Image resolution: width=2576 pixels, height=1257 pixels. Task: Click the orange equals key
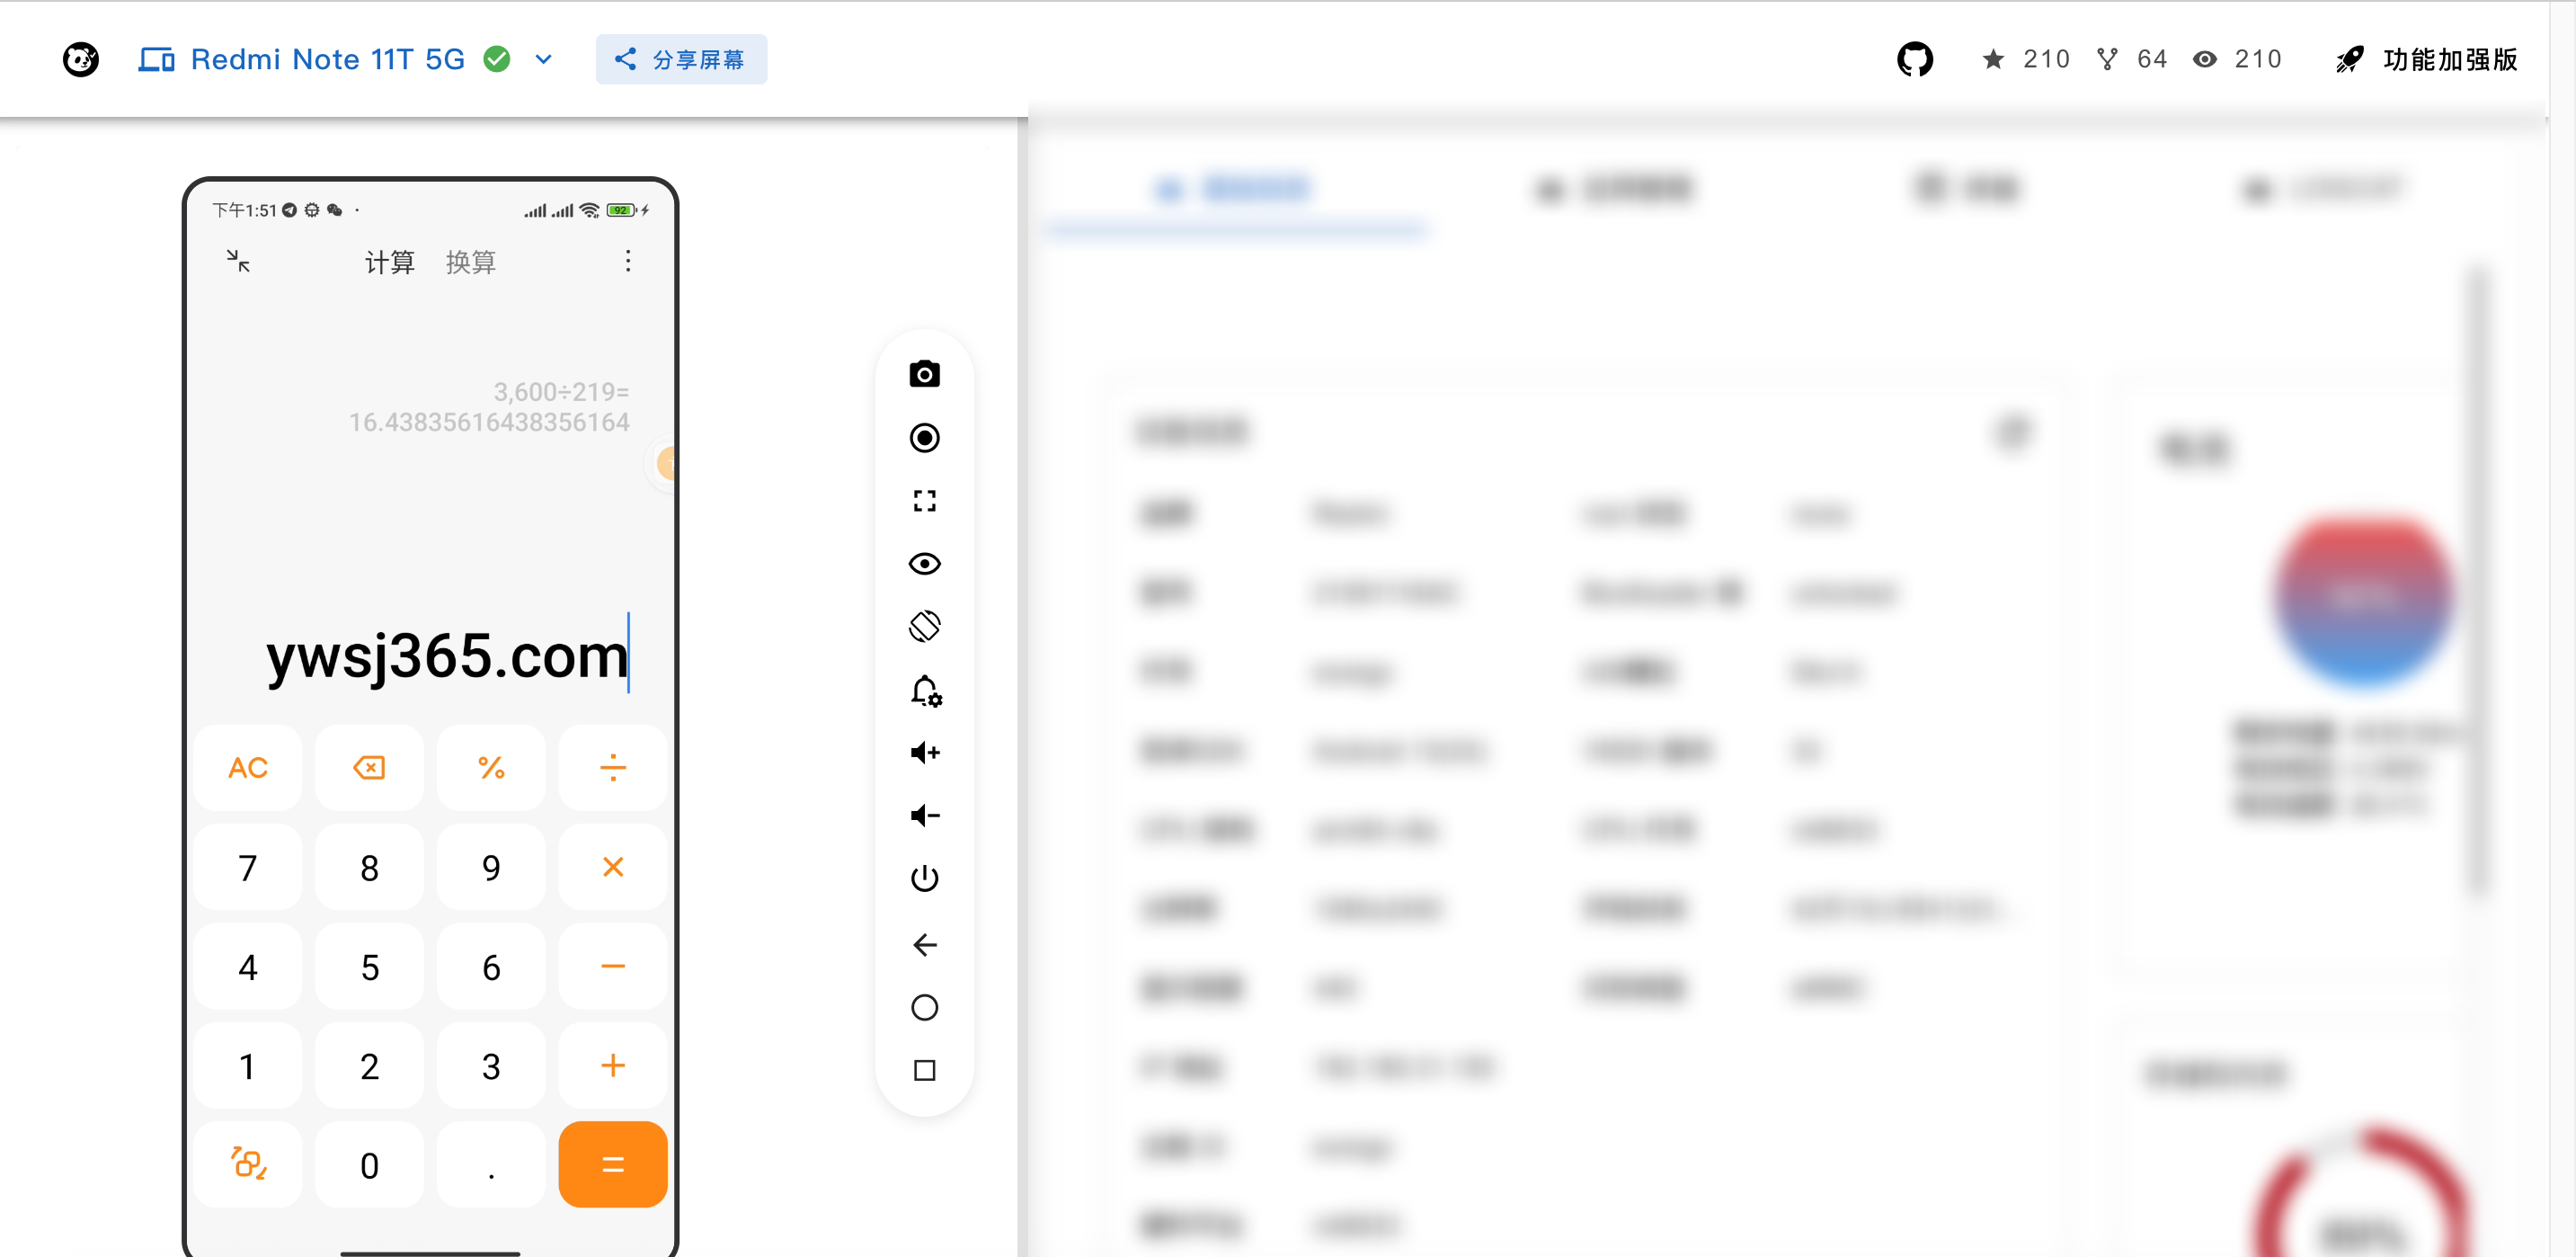pyautogui.click(x=613, y=1164)
